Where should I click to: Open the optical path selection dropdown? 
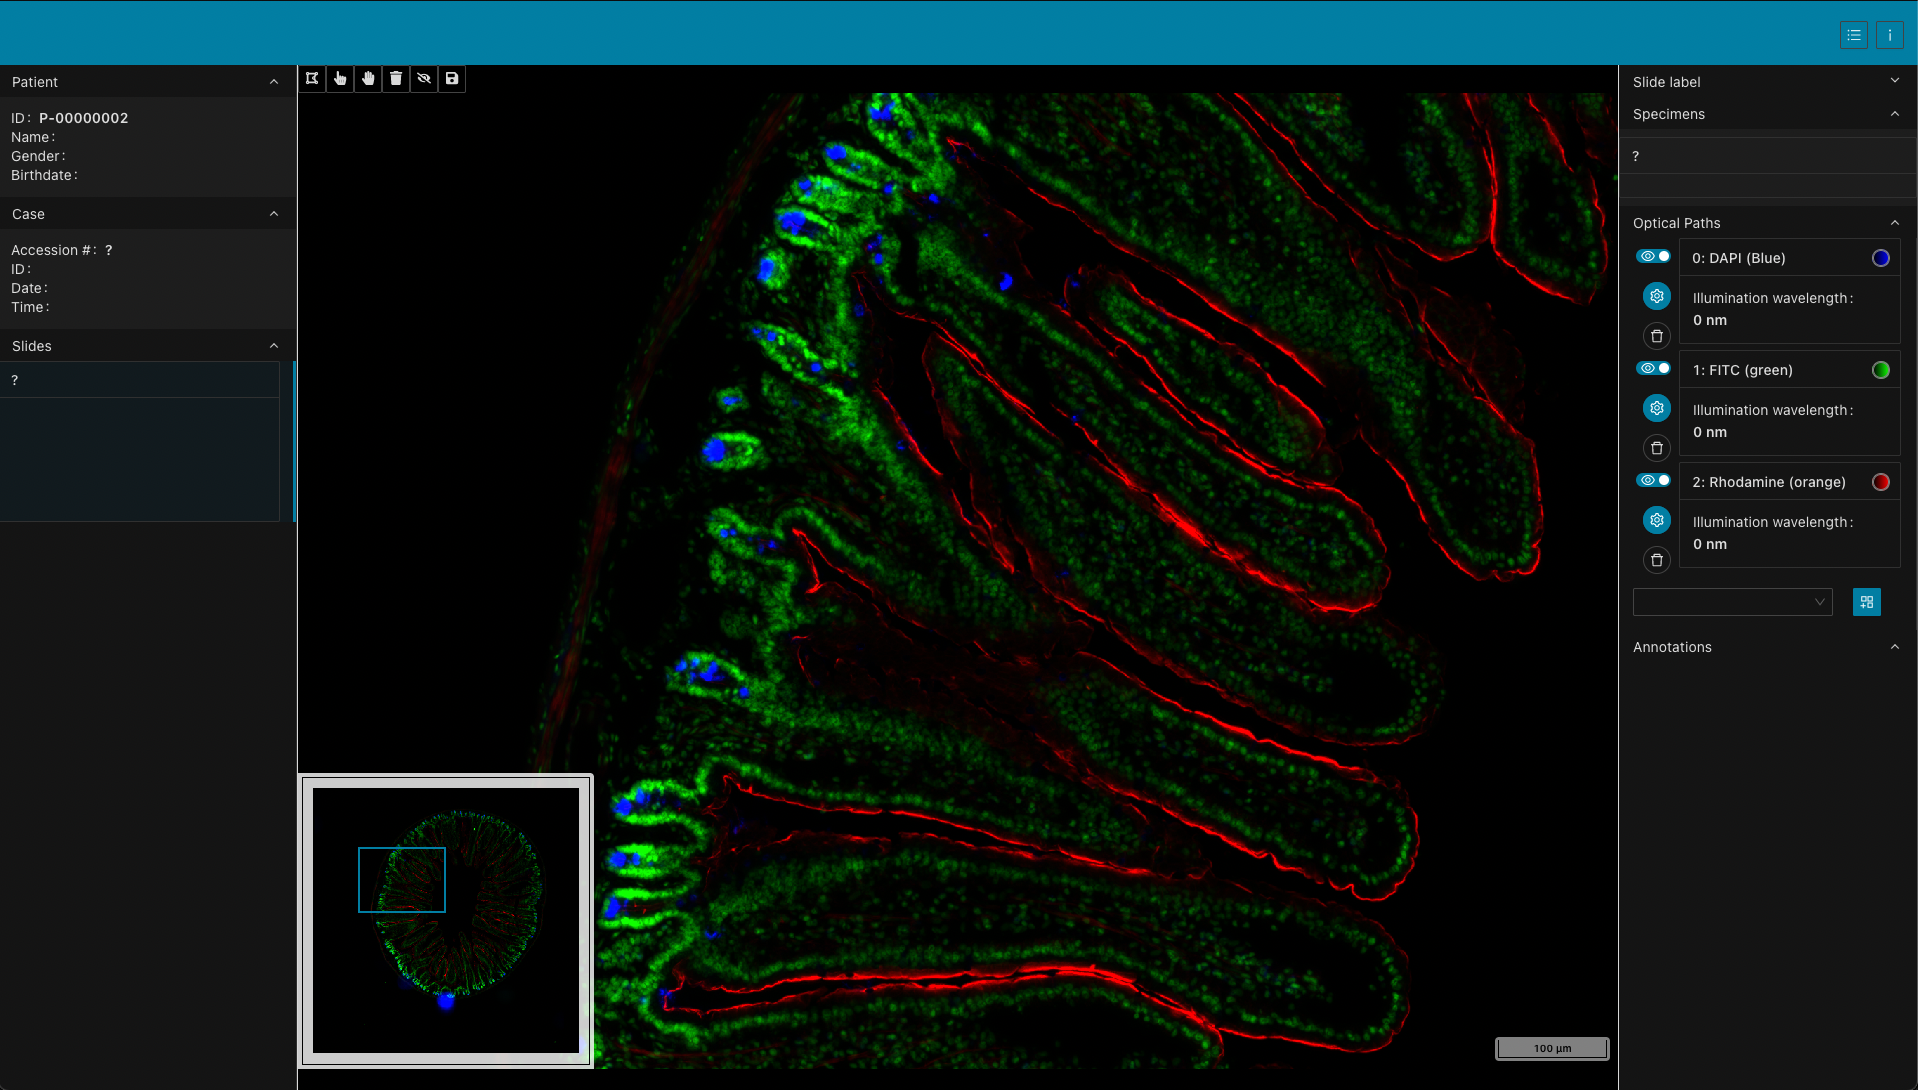coord(1732,602)
